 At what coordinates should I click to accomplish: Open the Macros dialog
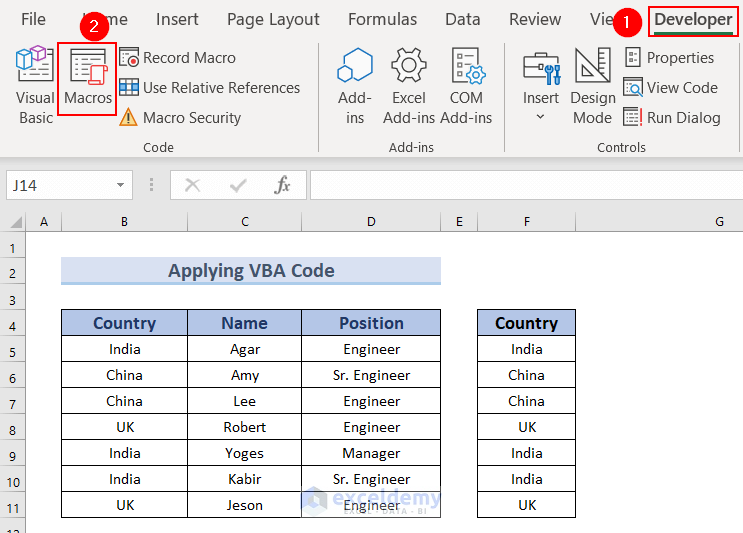coord(88,78)
